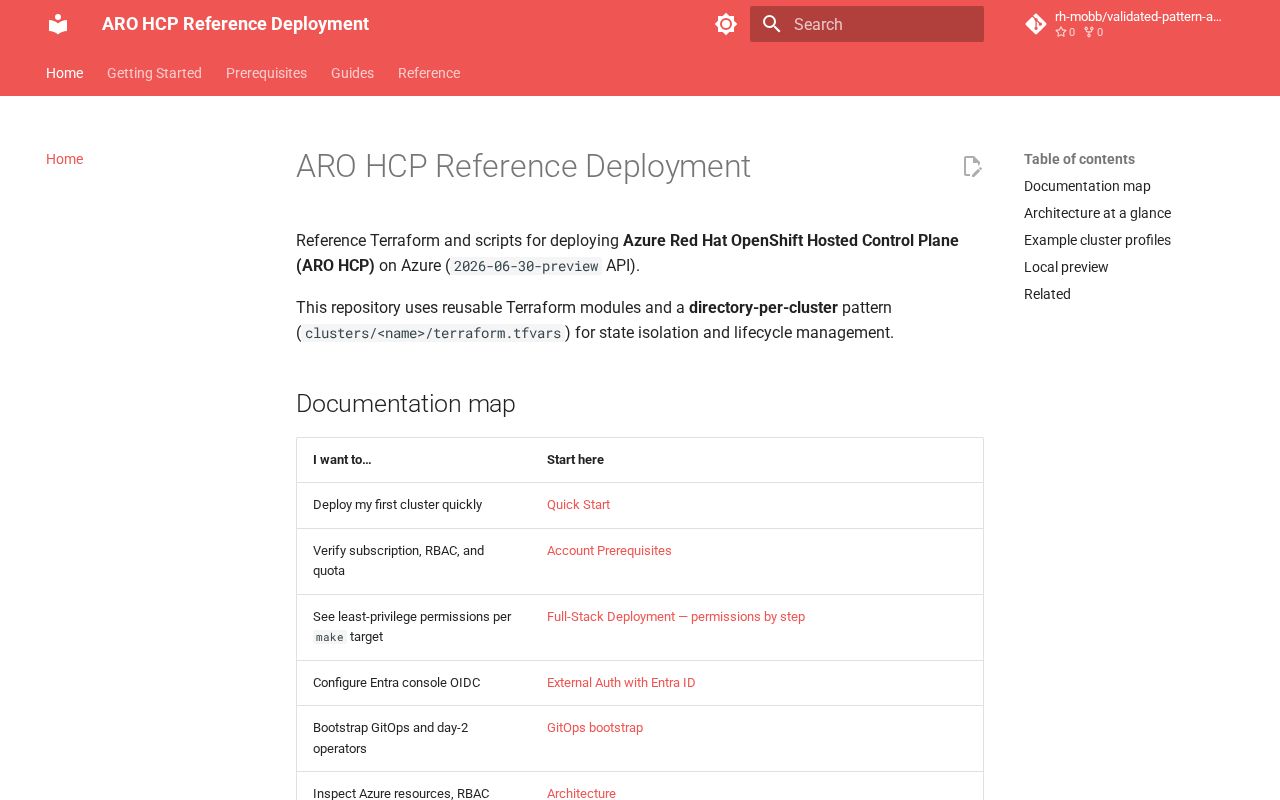1280x800 pixels.
Task: Switch to the Guides tab
Action: 352,73
